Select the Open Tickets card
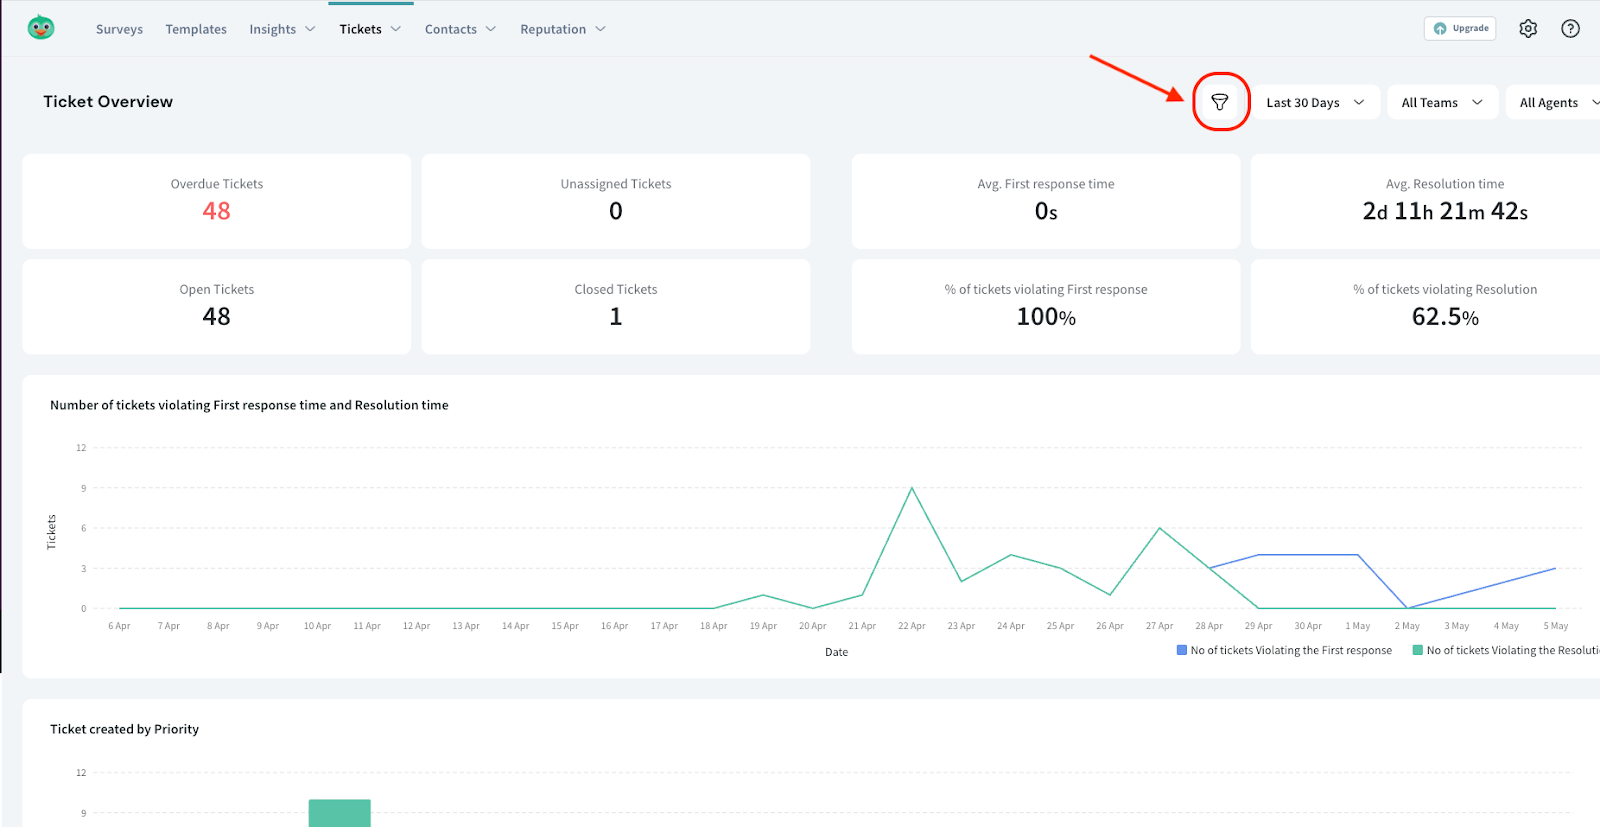This screenshot has height=827, width=1600. [216, 306]
